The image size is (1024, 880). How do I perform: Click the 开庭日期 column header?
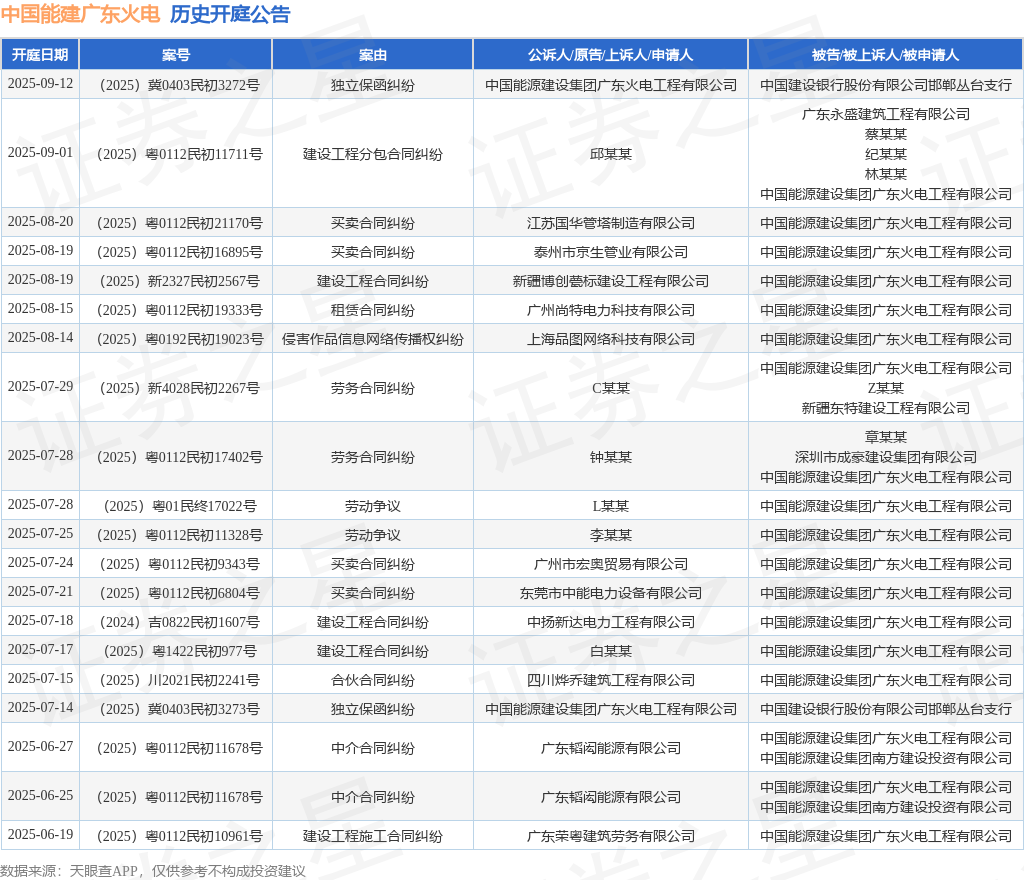[40, 55]
